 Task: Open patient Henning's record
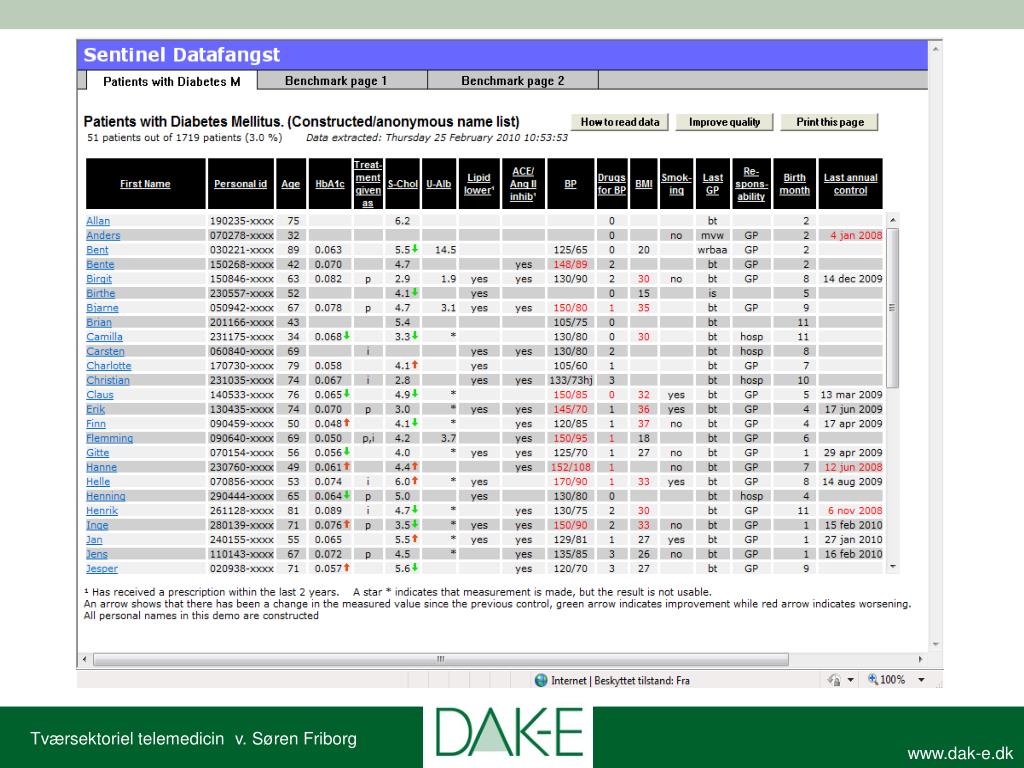coord(106,496)
